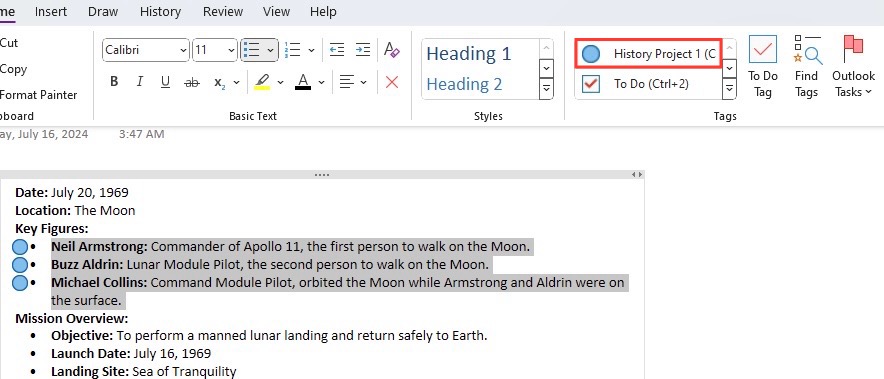Increase indent of the list
The image size is (884, 379).
pos(363,50)
